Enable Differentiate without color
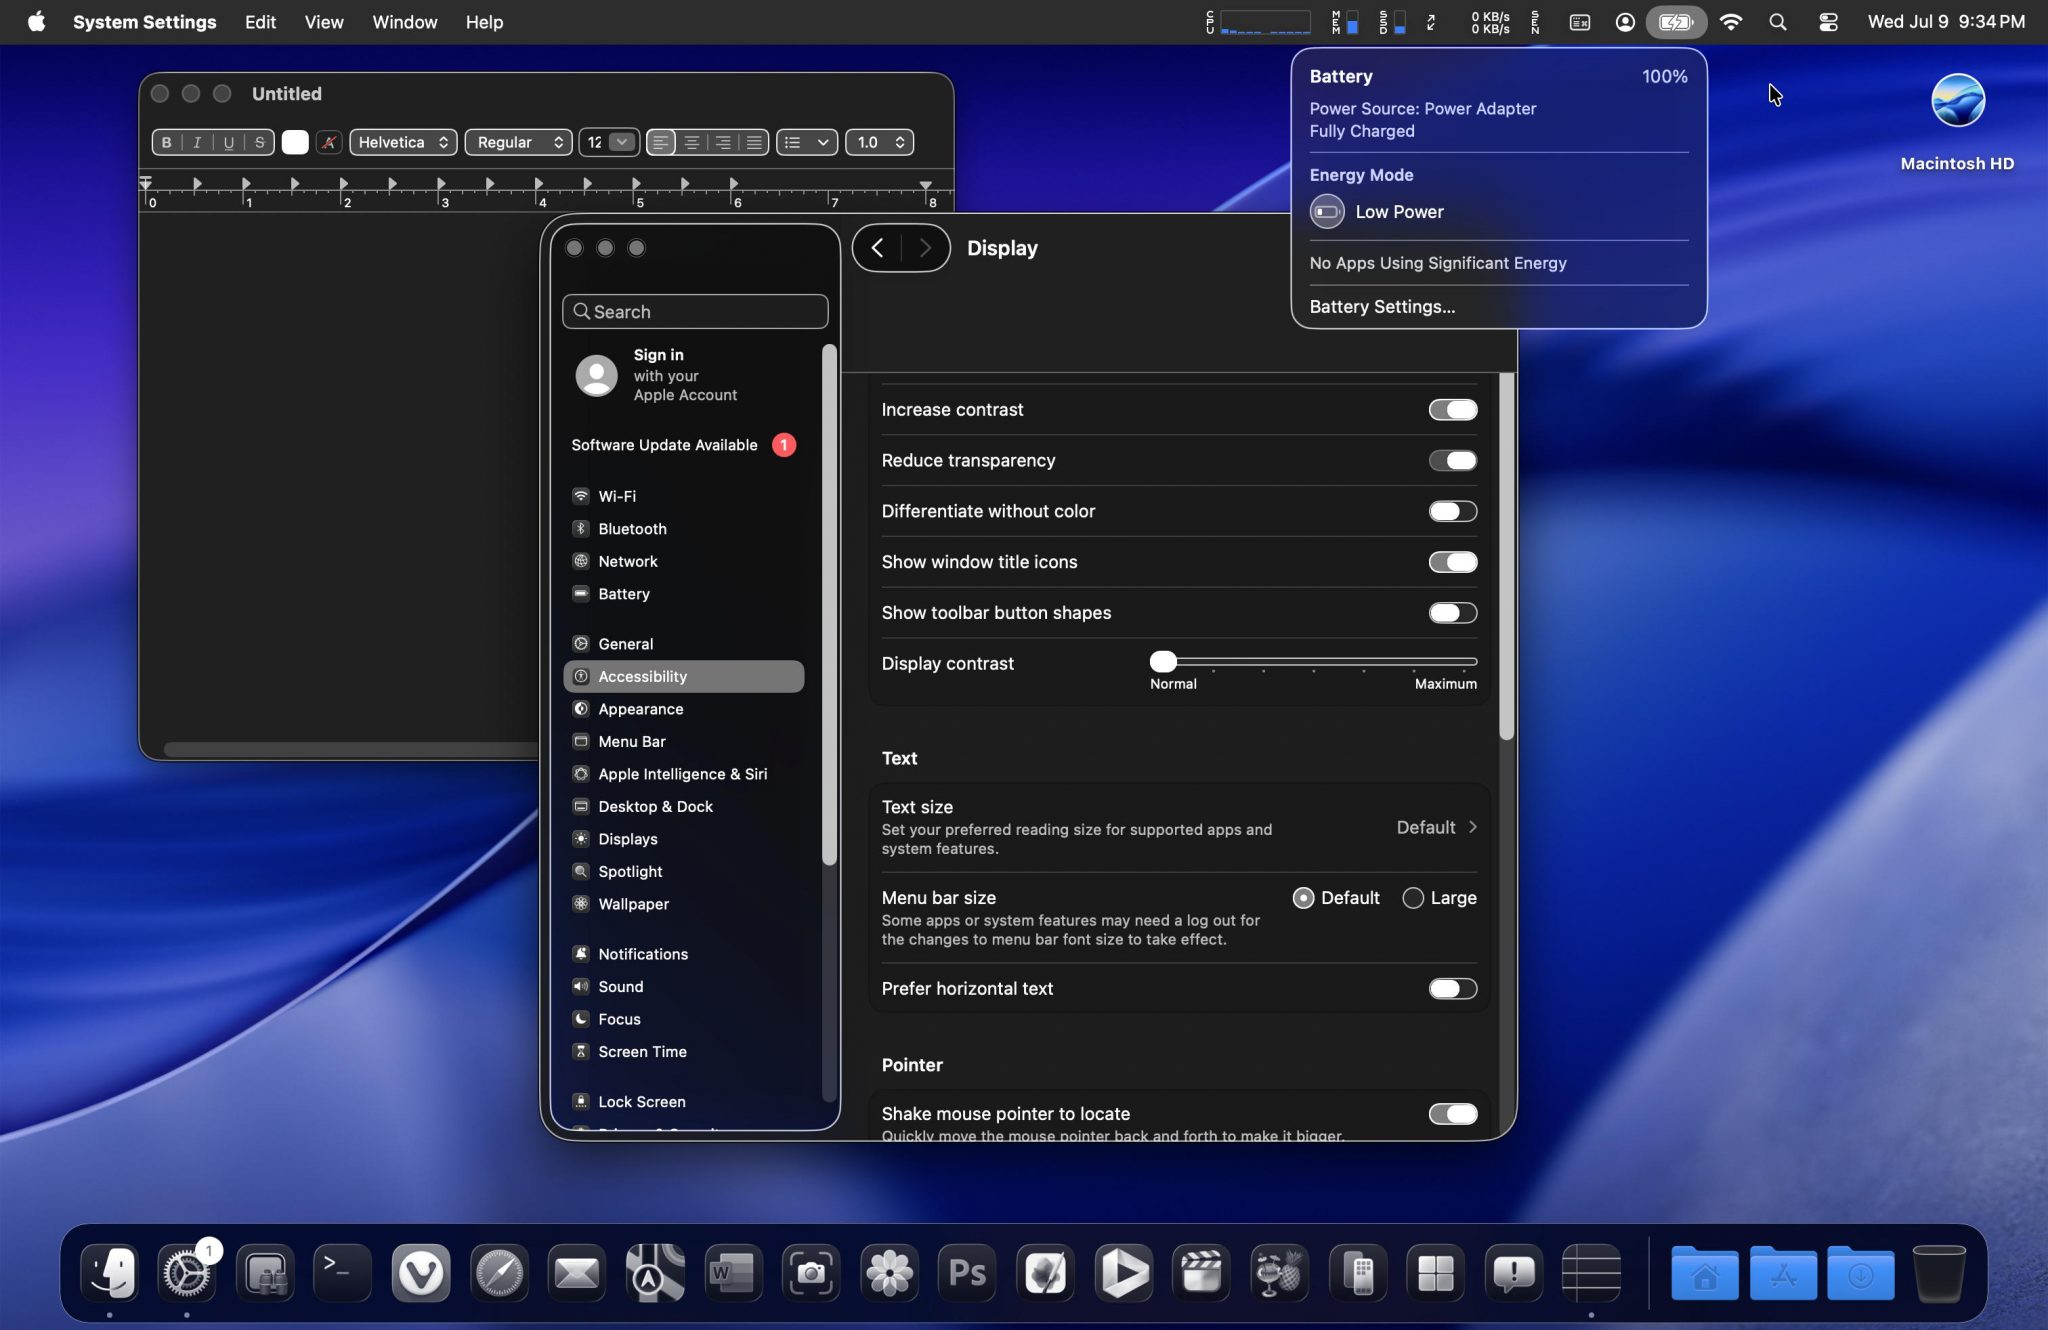2048x1330 pixels. 1452,511
